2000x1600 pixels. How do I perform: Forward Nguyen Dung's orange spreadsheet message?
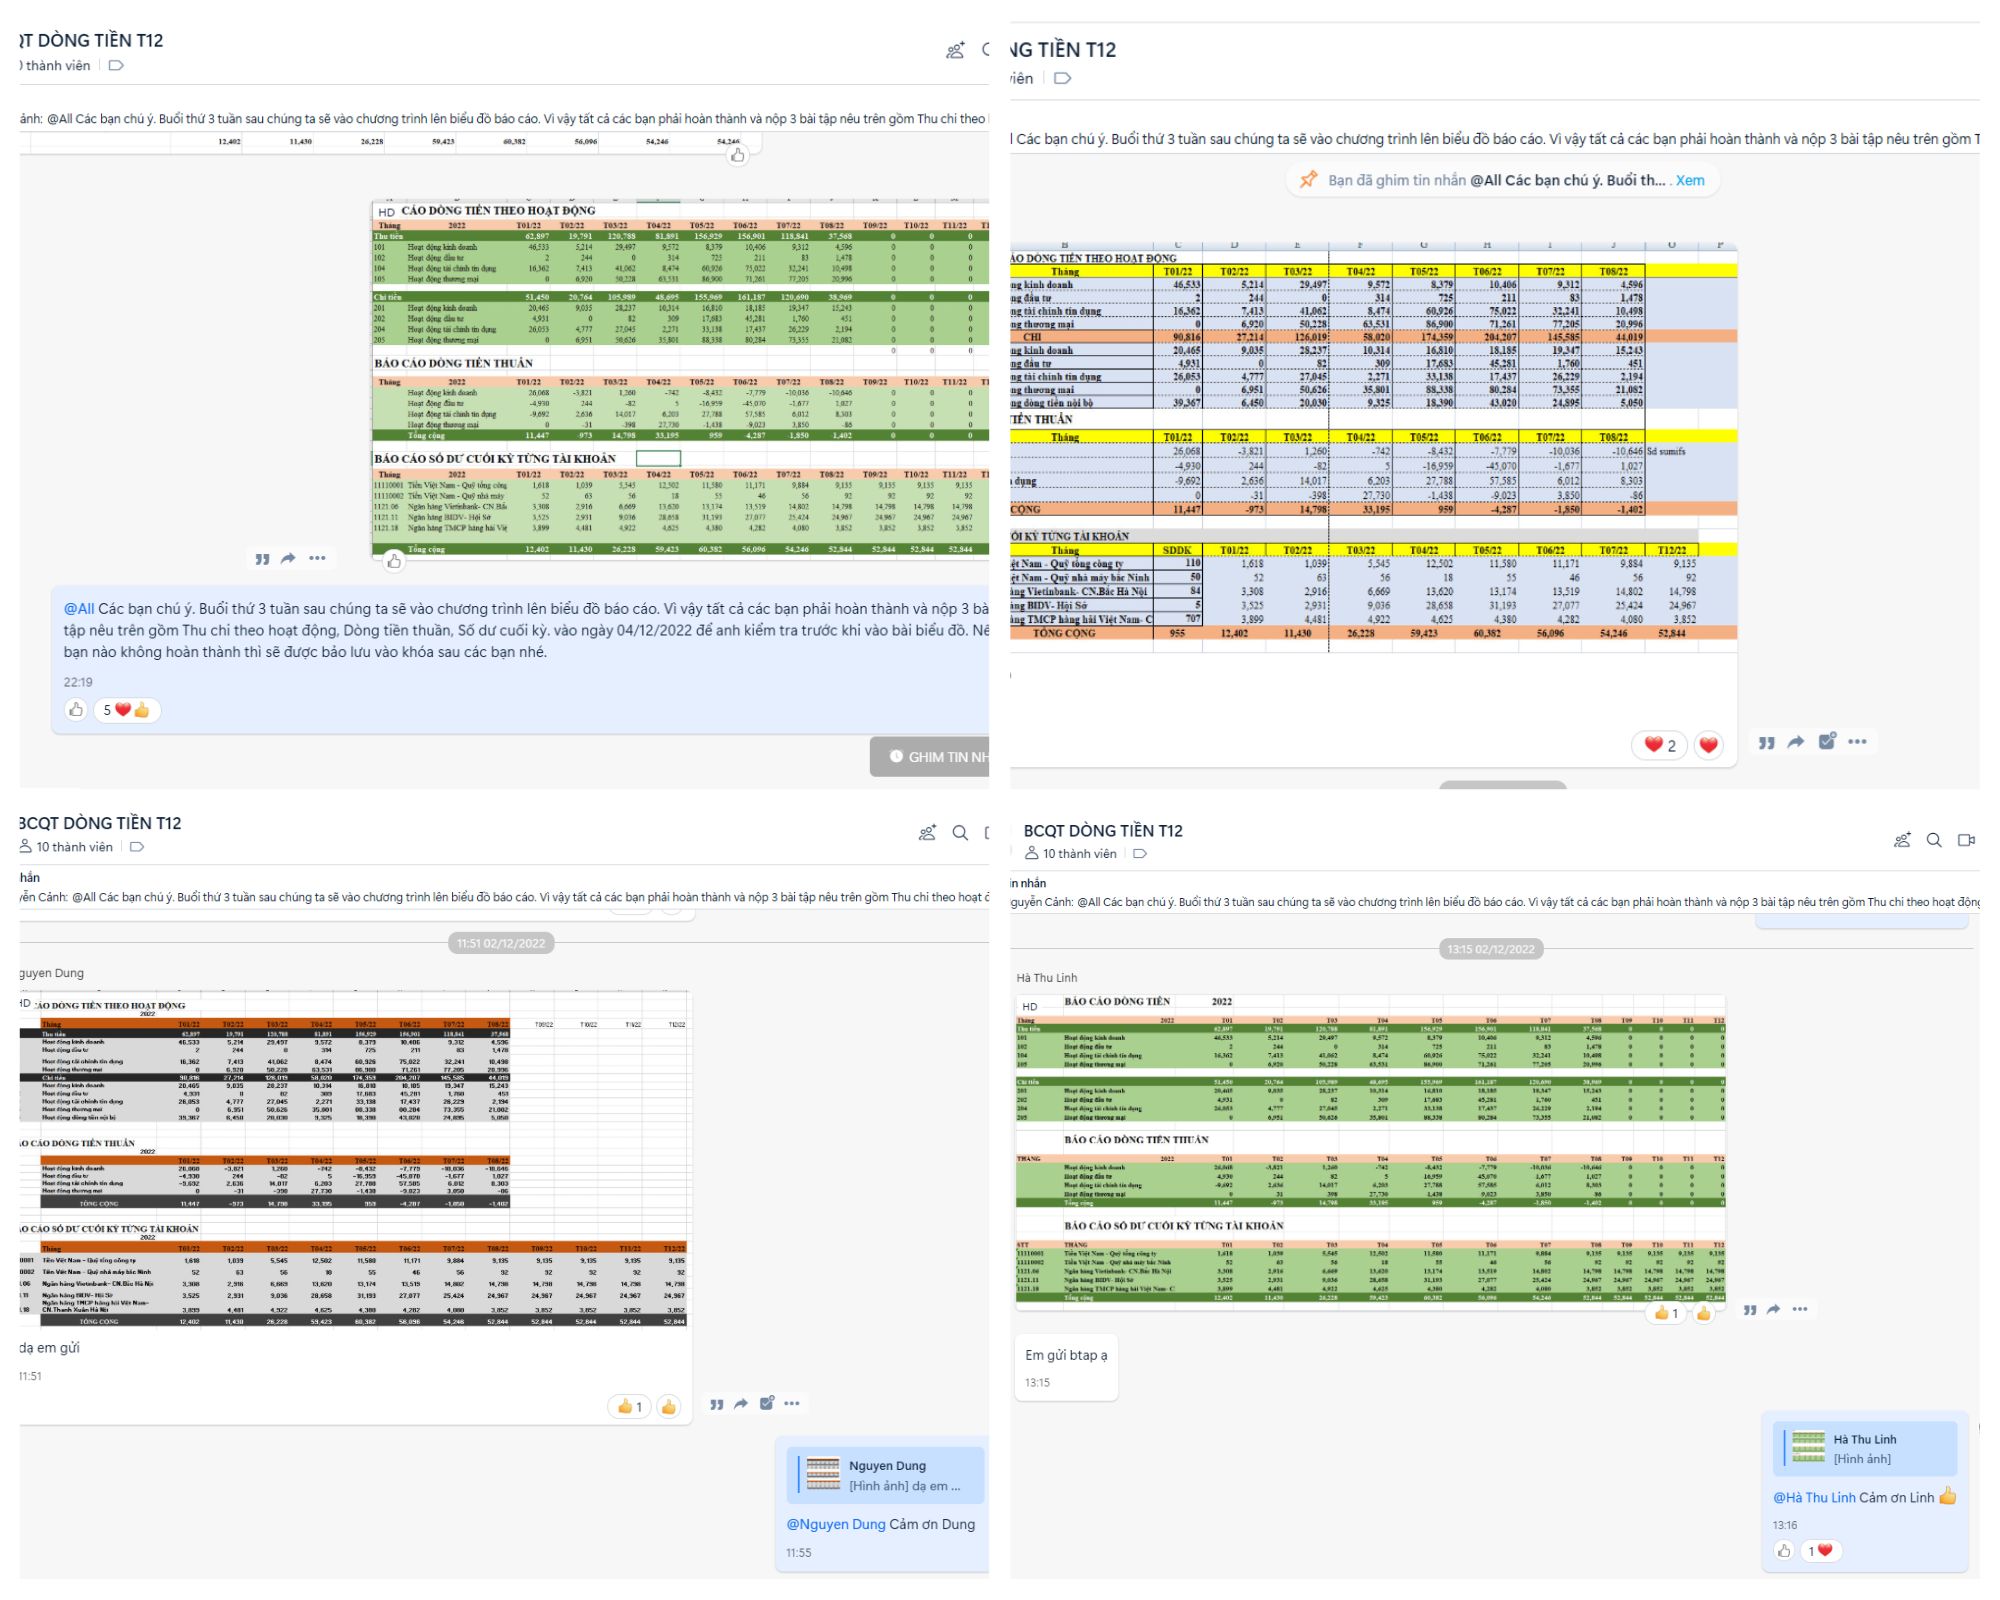[x=741, y=1404]
